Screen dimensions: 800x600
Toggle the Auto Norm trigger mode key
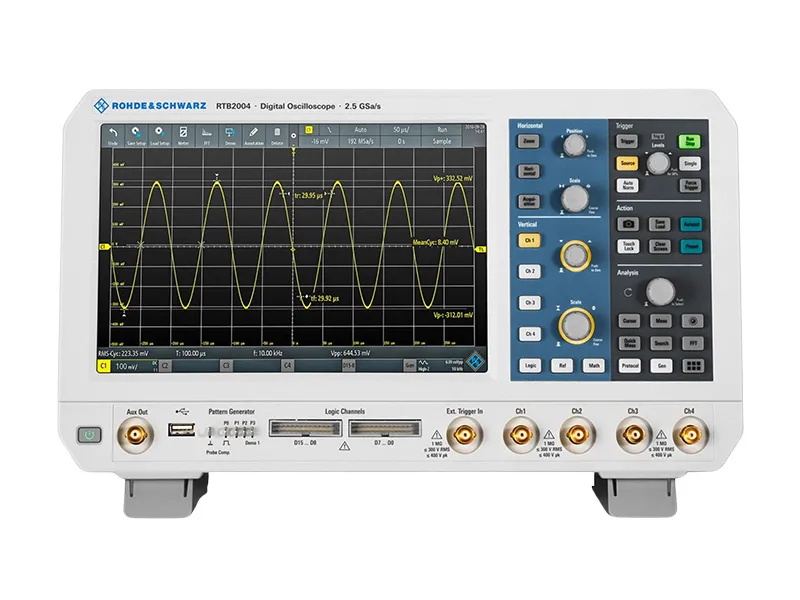coord(628,185)
